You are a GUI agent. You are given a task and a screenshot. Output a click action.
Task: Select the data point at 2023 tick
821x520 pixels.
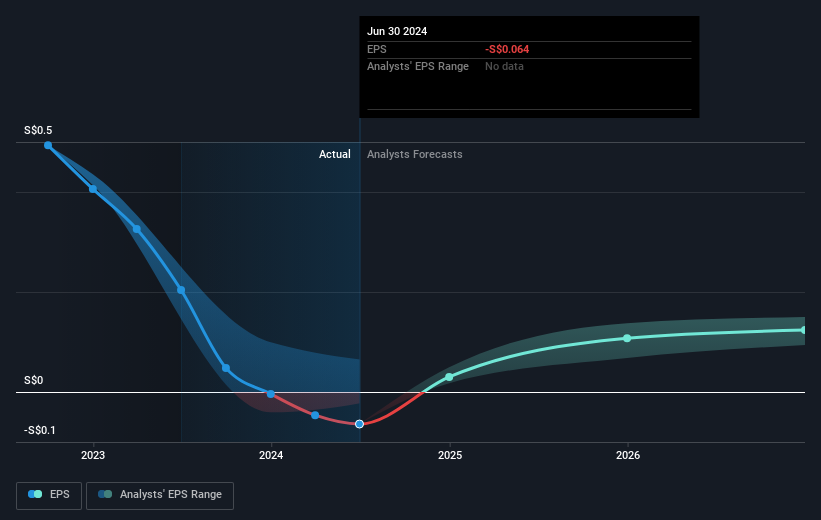point(93,189)
